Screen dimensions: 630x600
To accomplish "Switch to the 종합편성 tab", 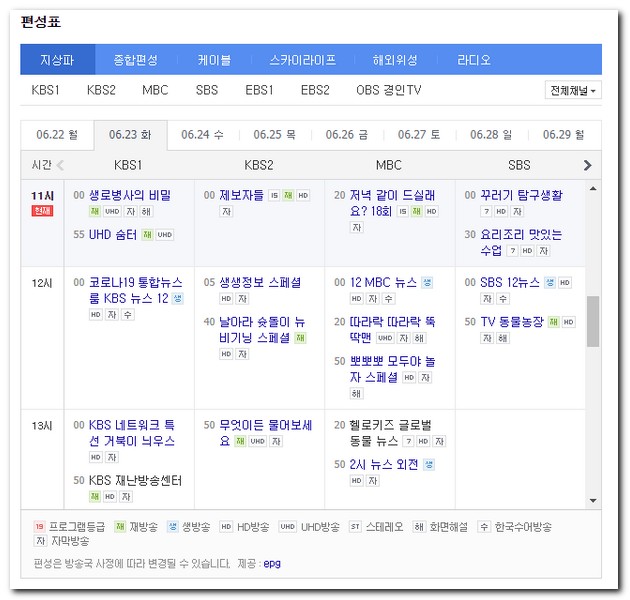I will tap(135, 60).
